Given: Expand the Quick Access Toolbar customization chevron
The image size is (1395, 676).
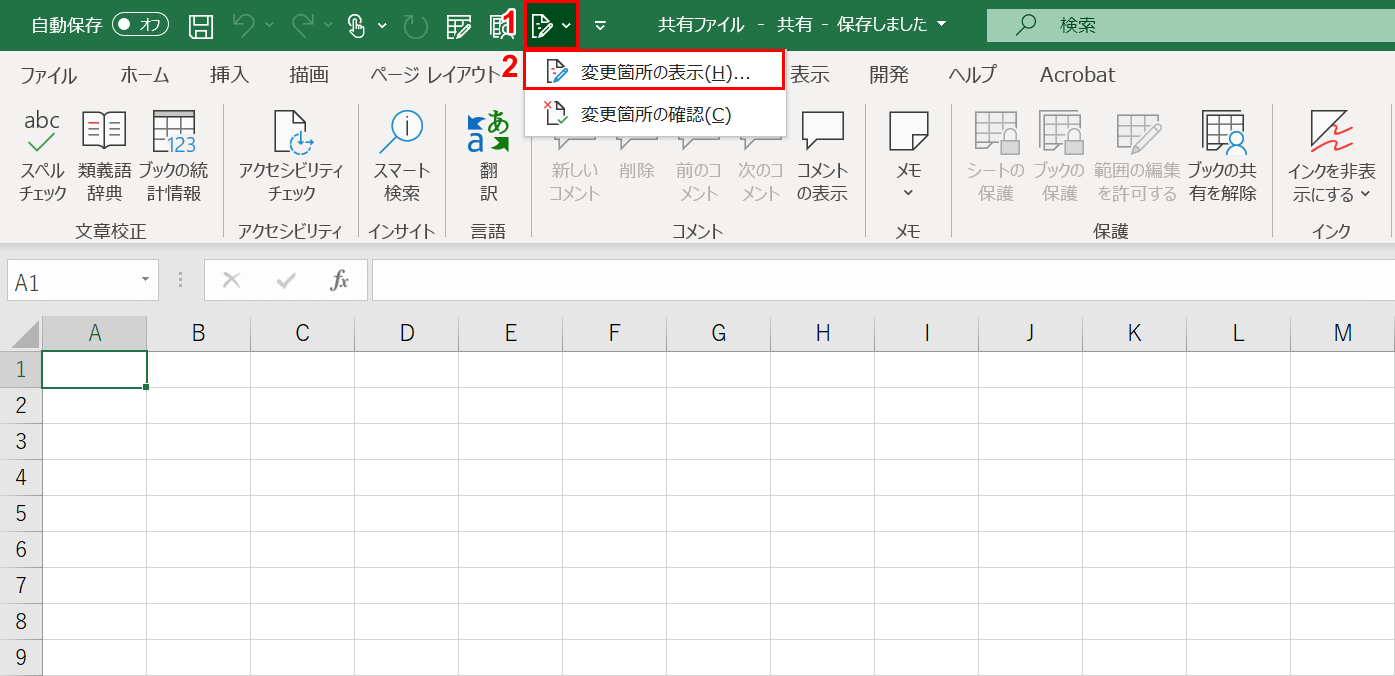Looking at the screenshot, I should point(599,25).
